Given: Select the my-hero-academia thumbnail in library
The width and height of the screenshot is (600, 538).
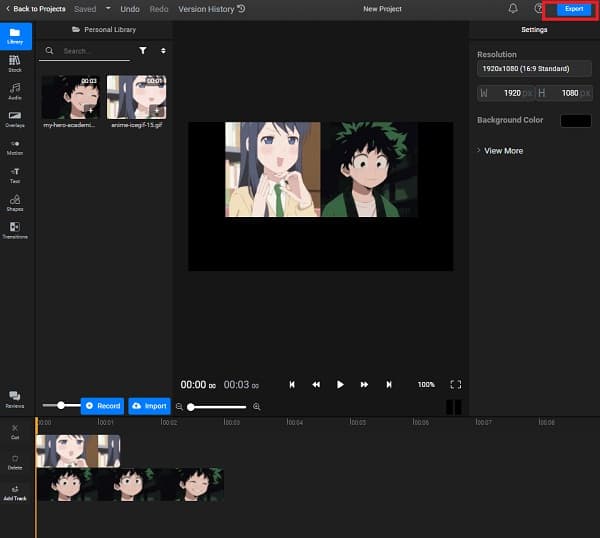Looking at the screenshot, I should (70, 97).
